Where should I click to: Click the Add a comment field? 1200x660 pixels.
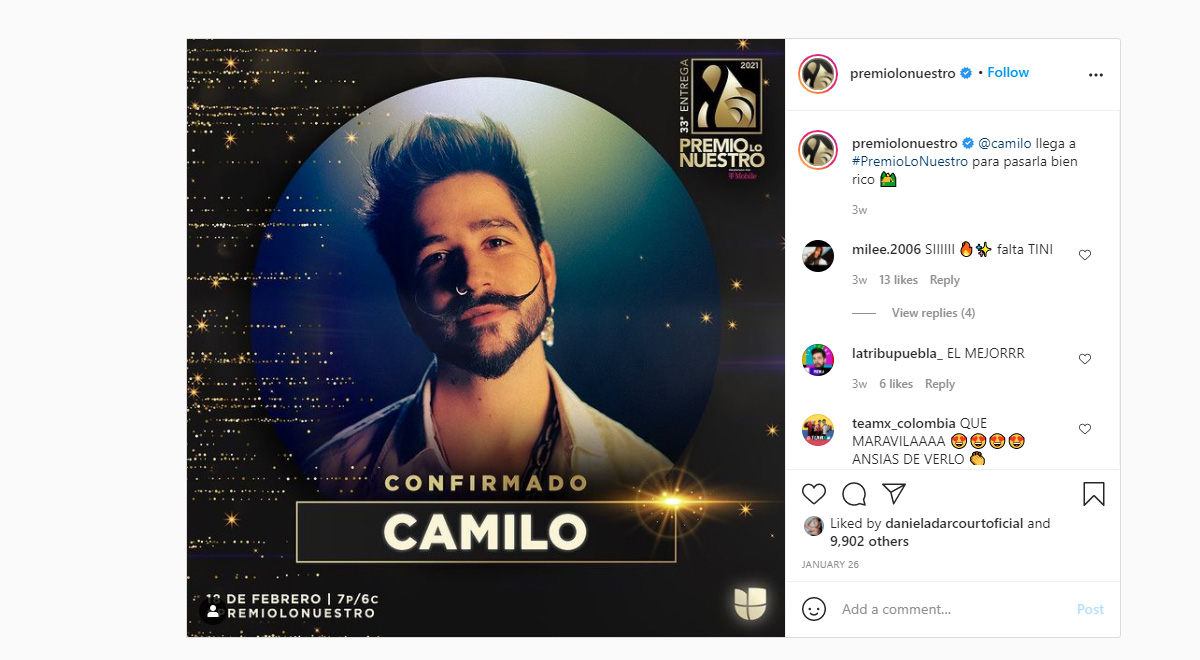950,609
